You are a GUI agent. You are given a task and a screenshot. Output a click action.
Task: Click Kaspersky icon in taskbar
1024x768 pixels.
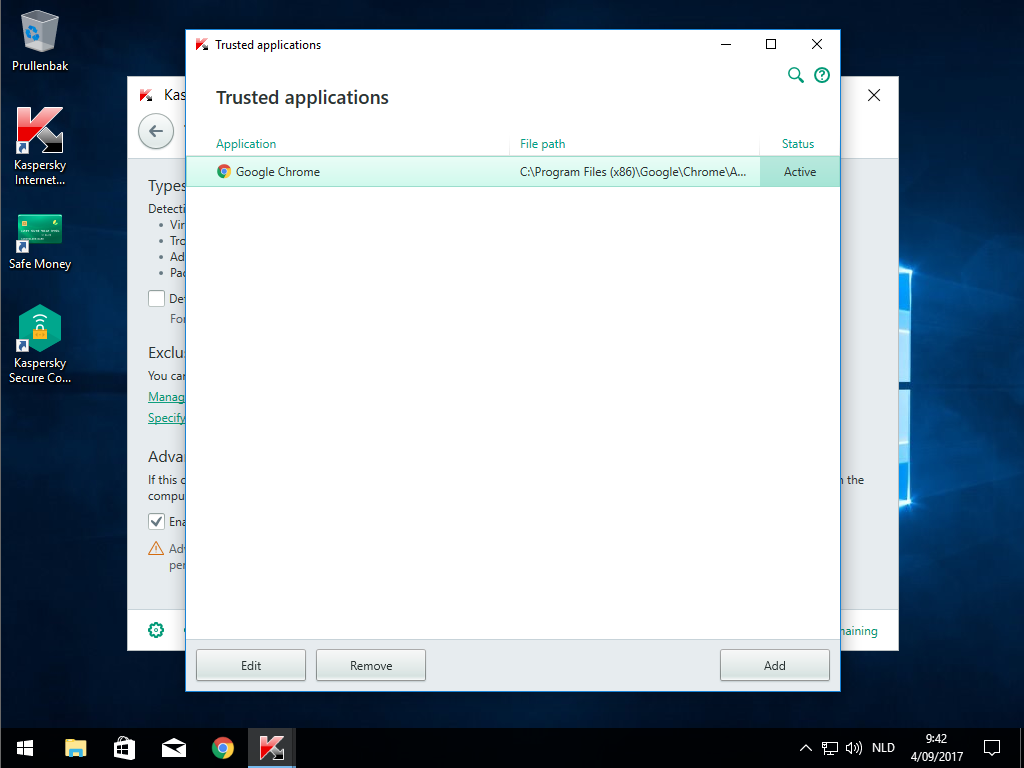coord(272,748)
